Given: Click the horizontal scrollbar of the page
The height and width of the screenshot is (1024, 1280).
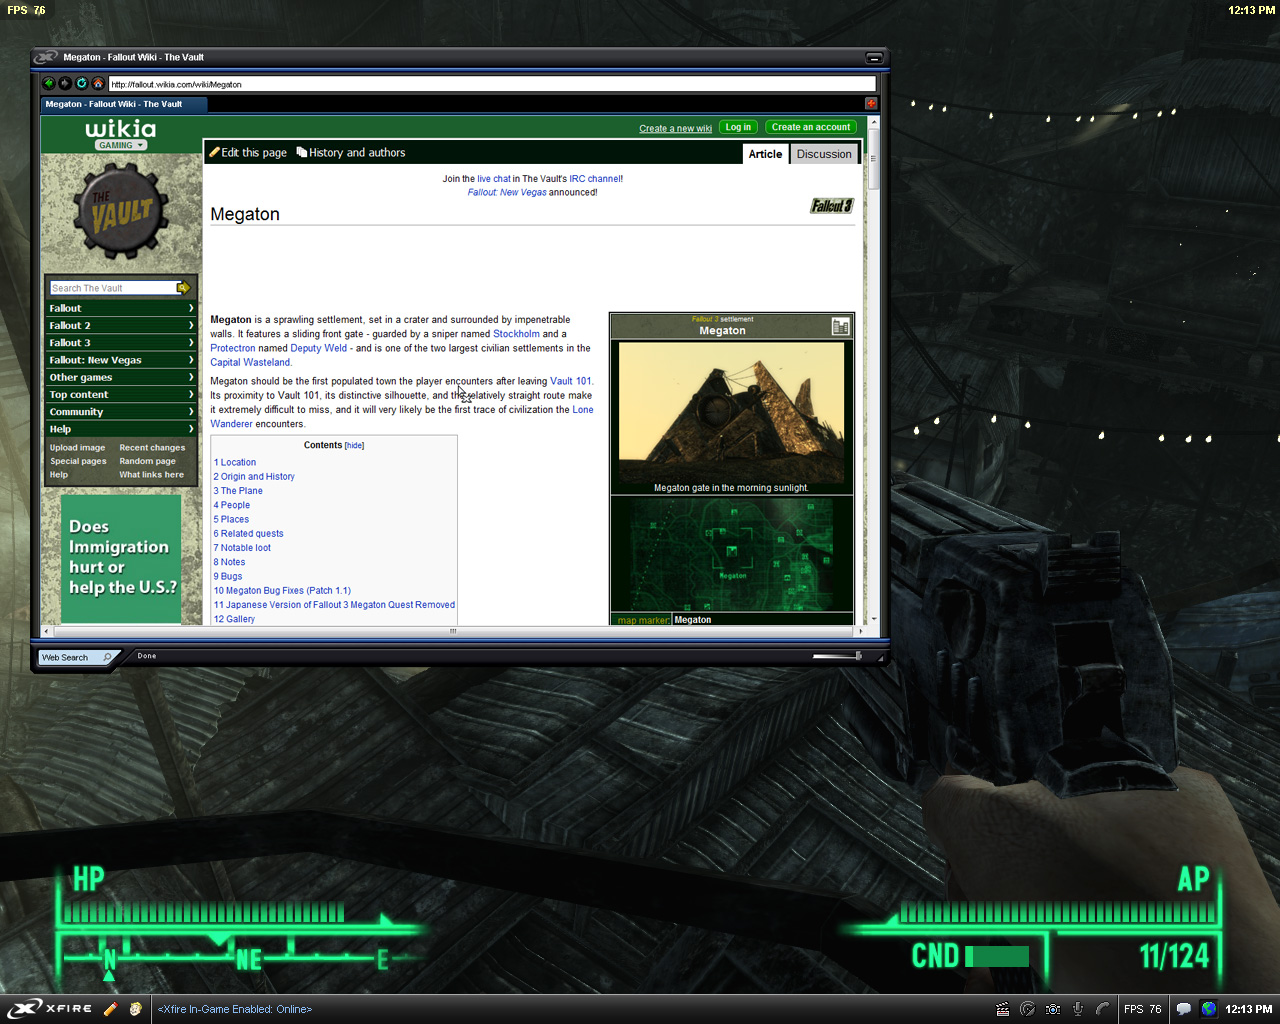Looking at the screenshot, I should 453,631.
